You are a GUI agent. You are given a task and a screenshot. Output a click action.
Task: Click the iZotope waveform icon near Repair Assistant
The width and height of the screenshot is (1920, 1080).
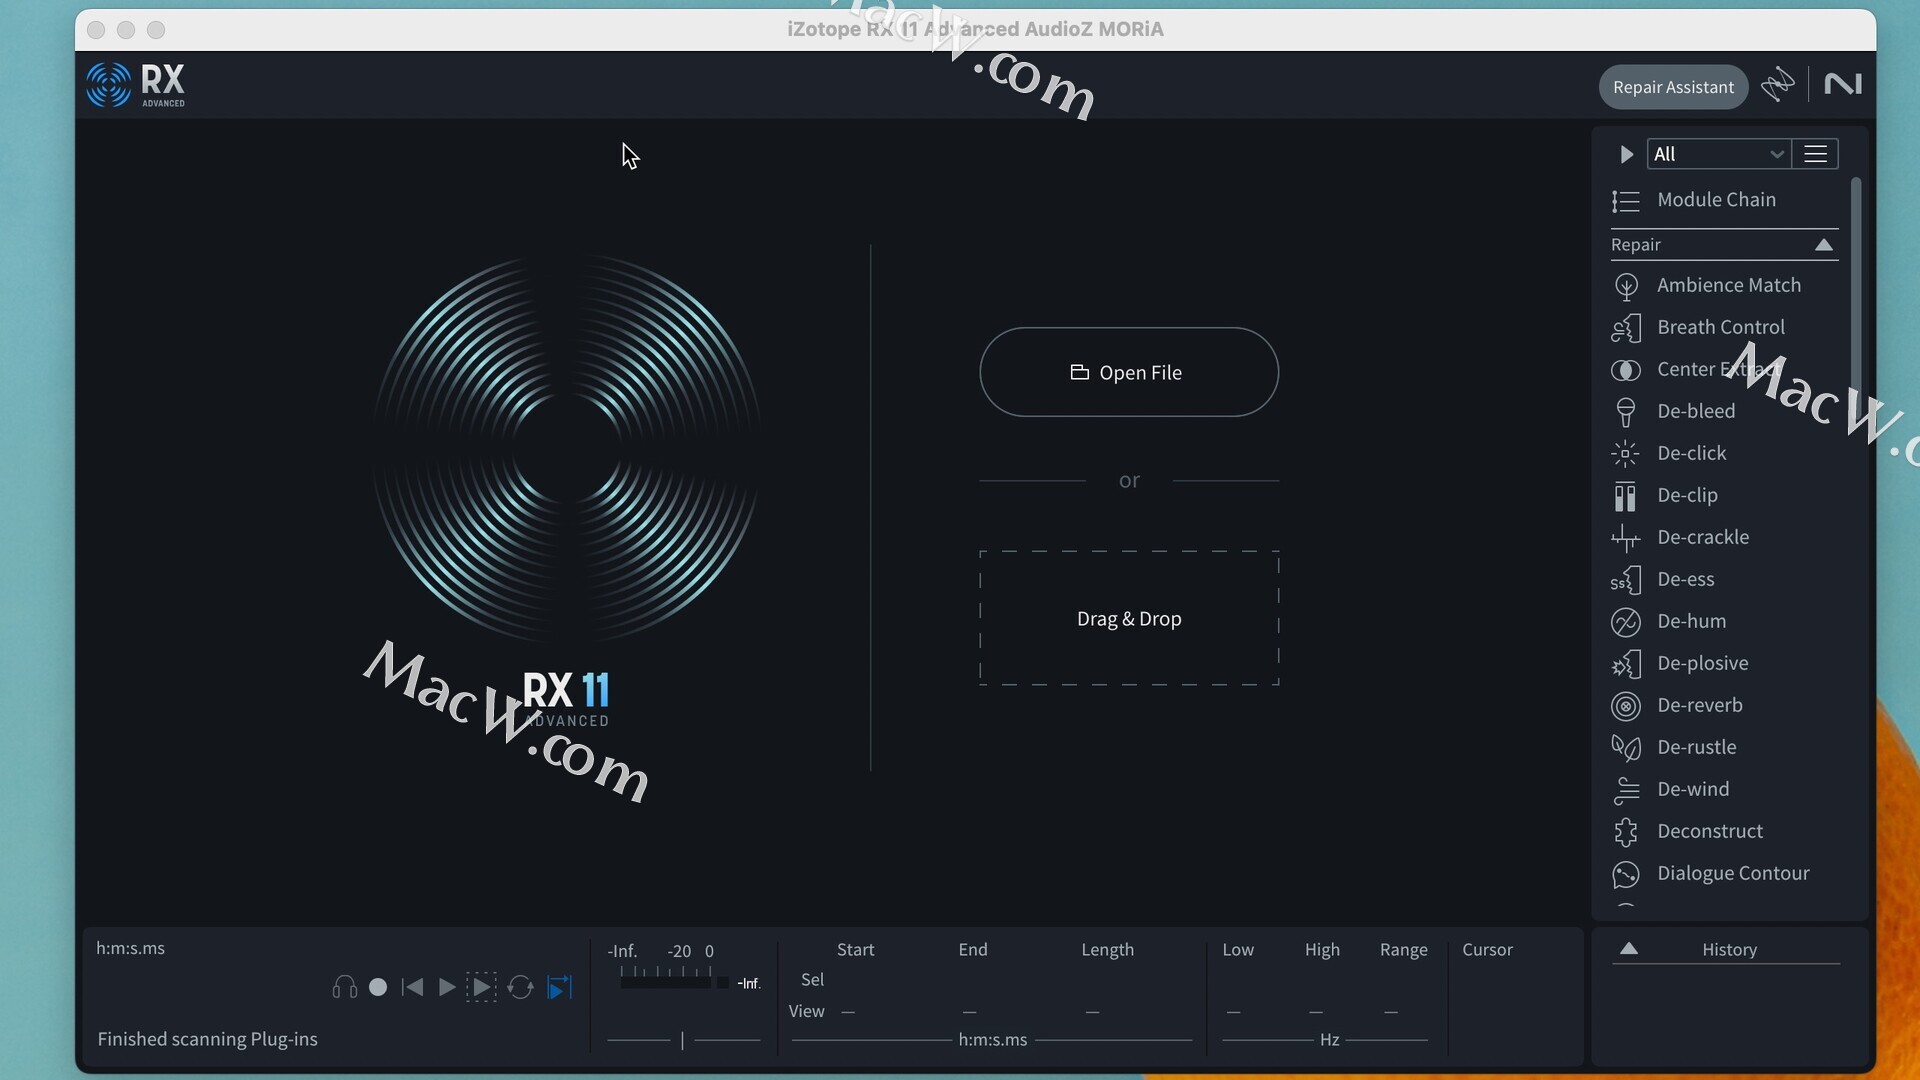click(1778, 85)
